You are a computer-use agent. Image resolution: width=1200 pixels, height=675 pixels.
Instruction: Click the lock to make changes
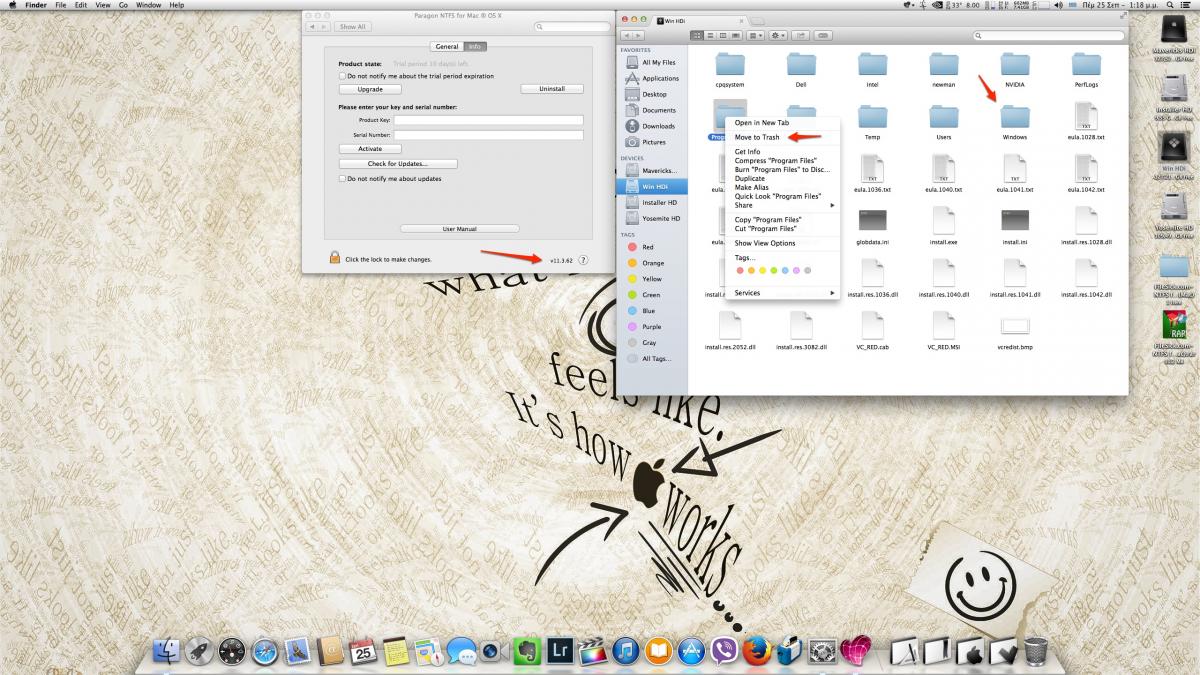[x=335, y=258]
